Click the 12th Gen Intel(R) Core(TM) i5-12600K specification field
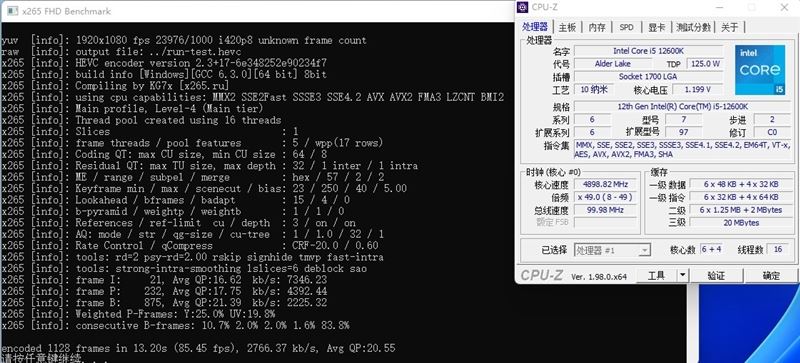 683,107
